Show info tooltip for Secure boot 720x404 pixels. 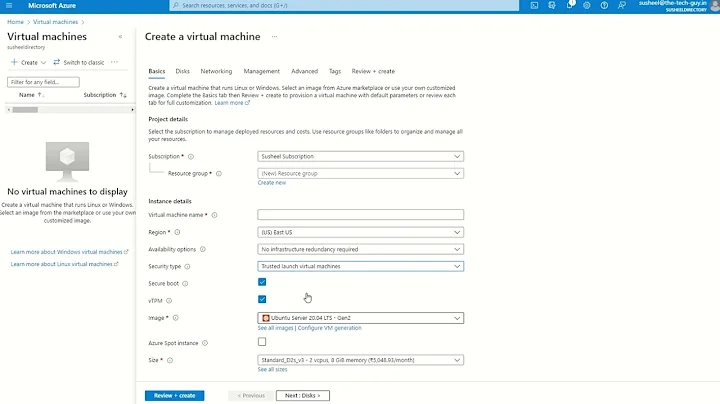pos(185,284)
